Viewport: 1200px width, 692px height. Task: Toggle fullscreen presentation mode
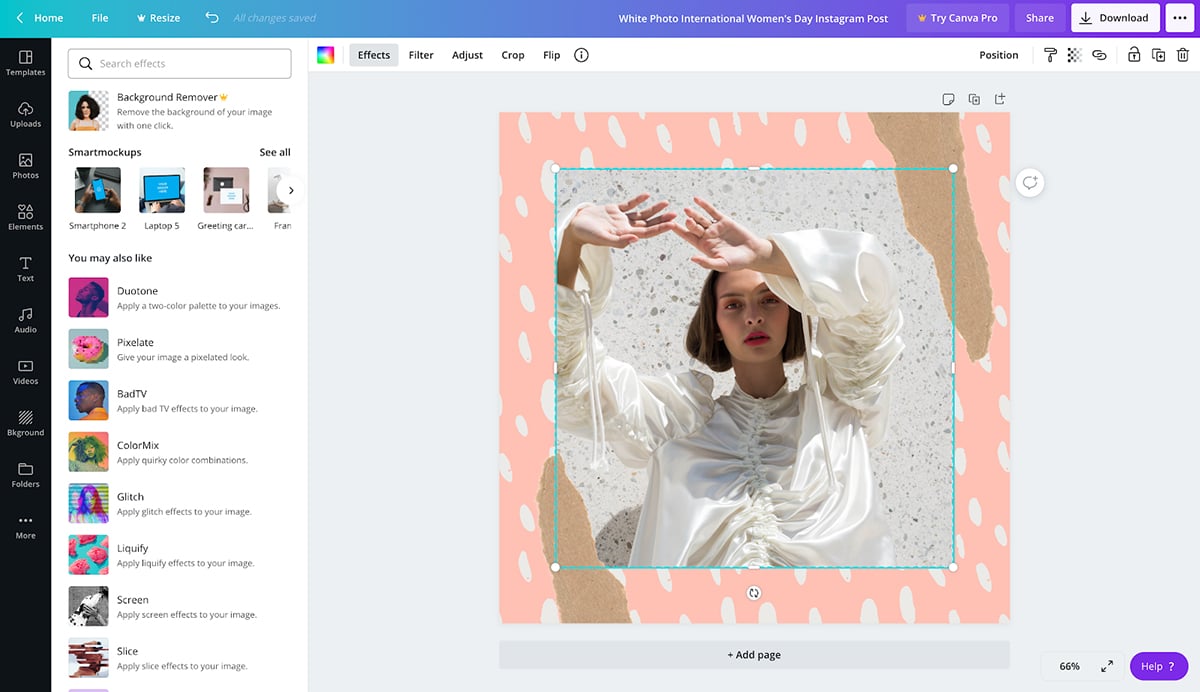click(x=1107, y=666)
